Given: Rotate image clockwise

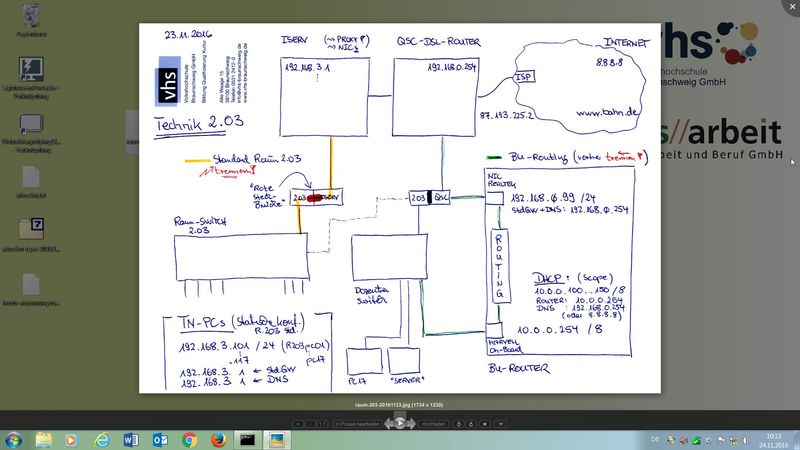Looking at the screenshot, I should 471,424.
